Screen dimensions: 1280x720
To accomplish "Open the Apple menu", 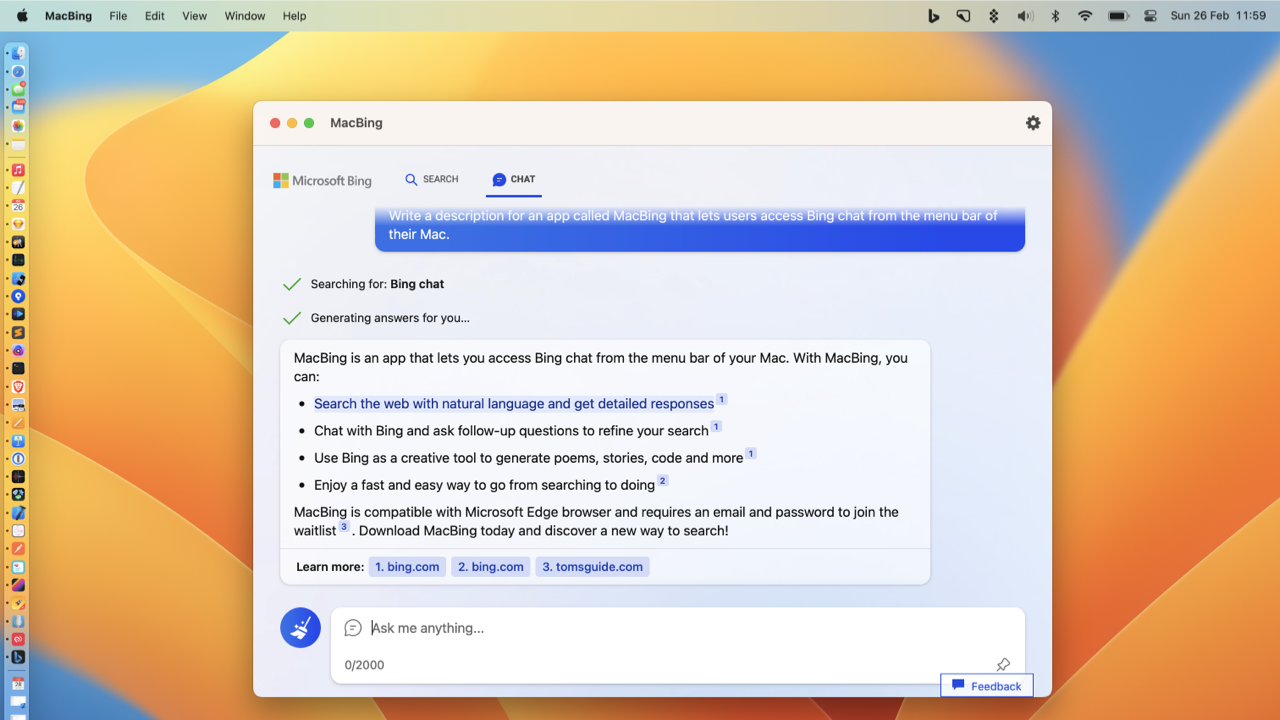I will (22, 16).
